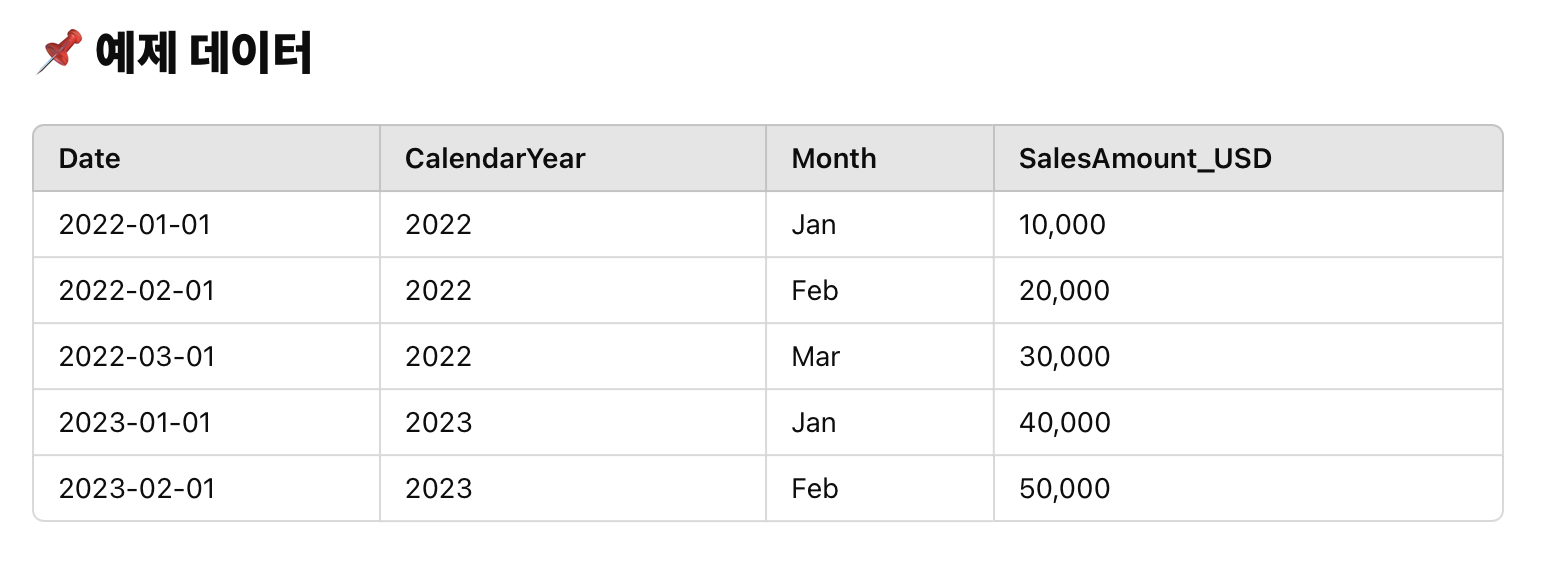Select the 2023-01-01 date cell
Screen dimensions: 1552x584
[135, 422]
